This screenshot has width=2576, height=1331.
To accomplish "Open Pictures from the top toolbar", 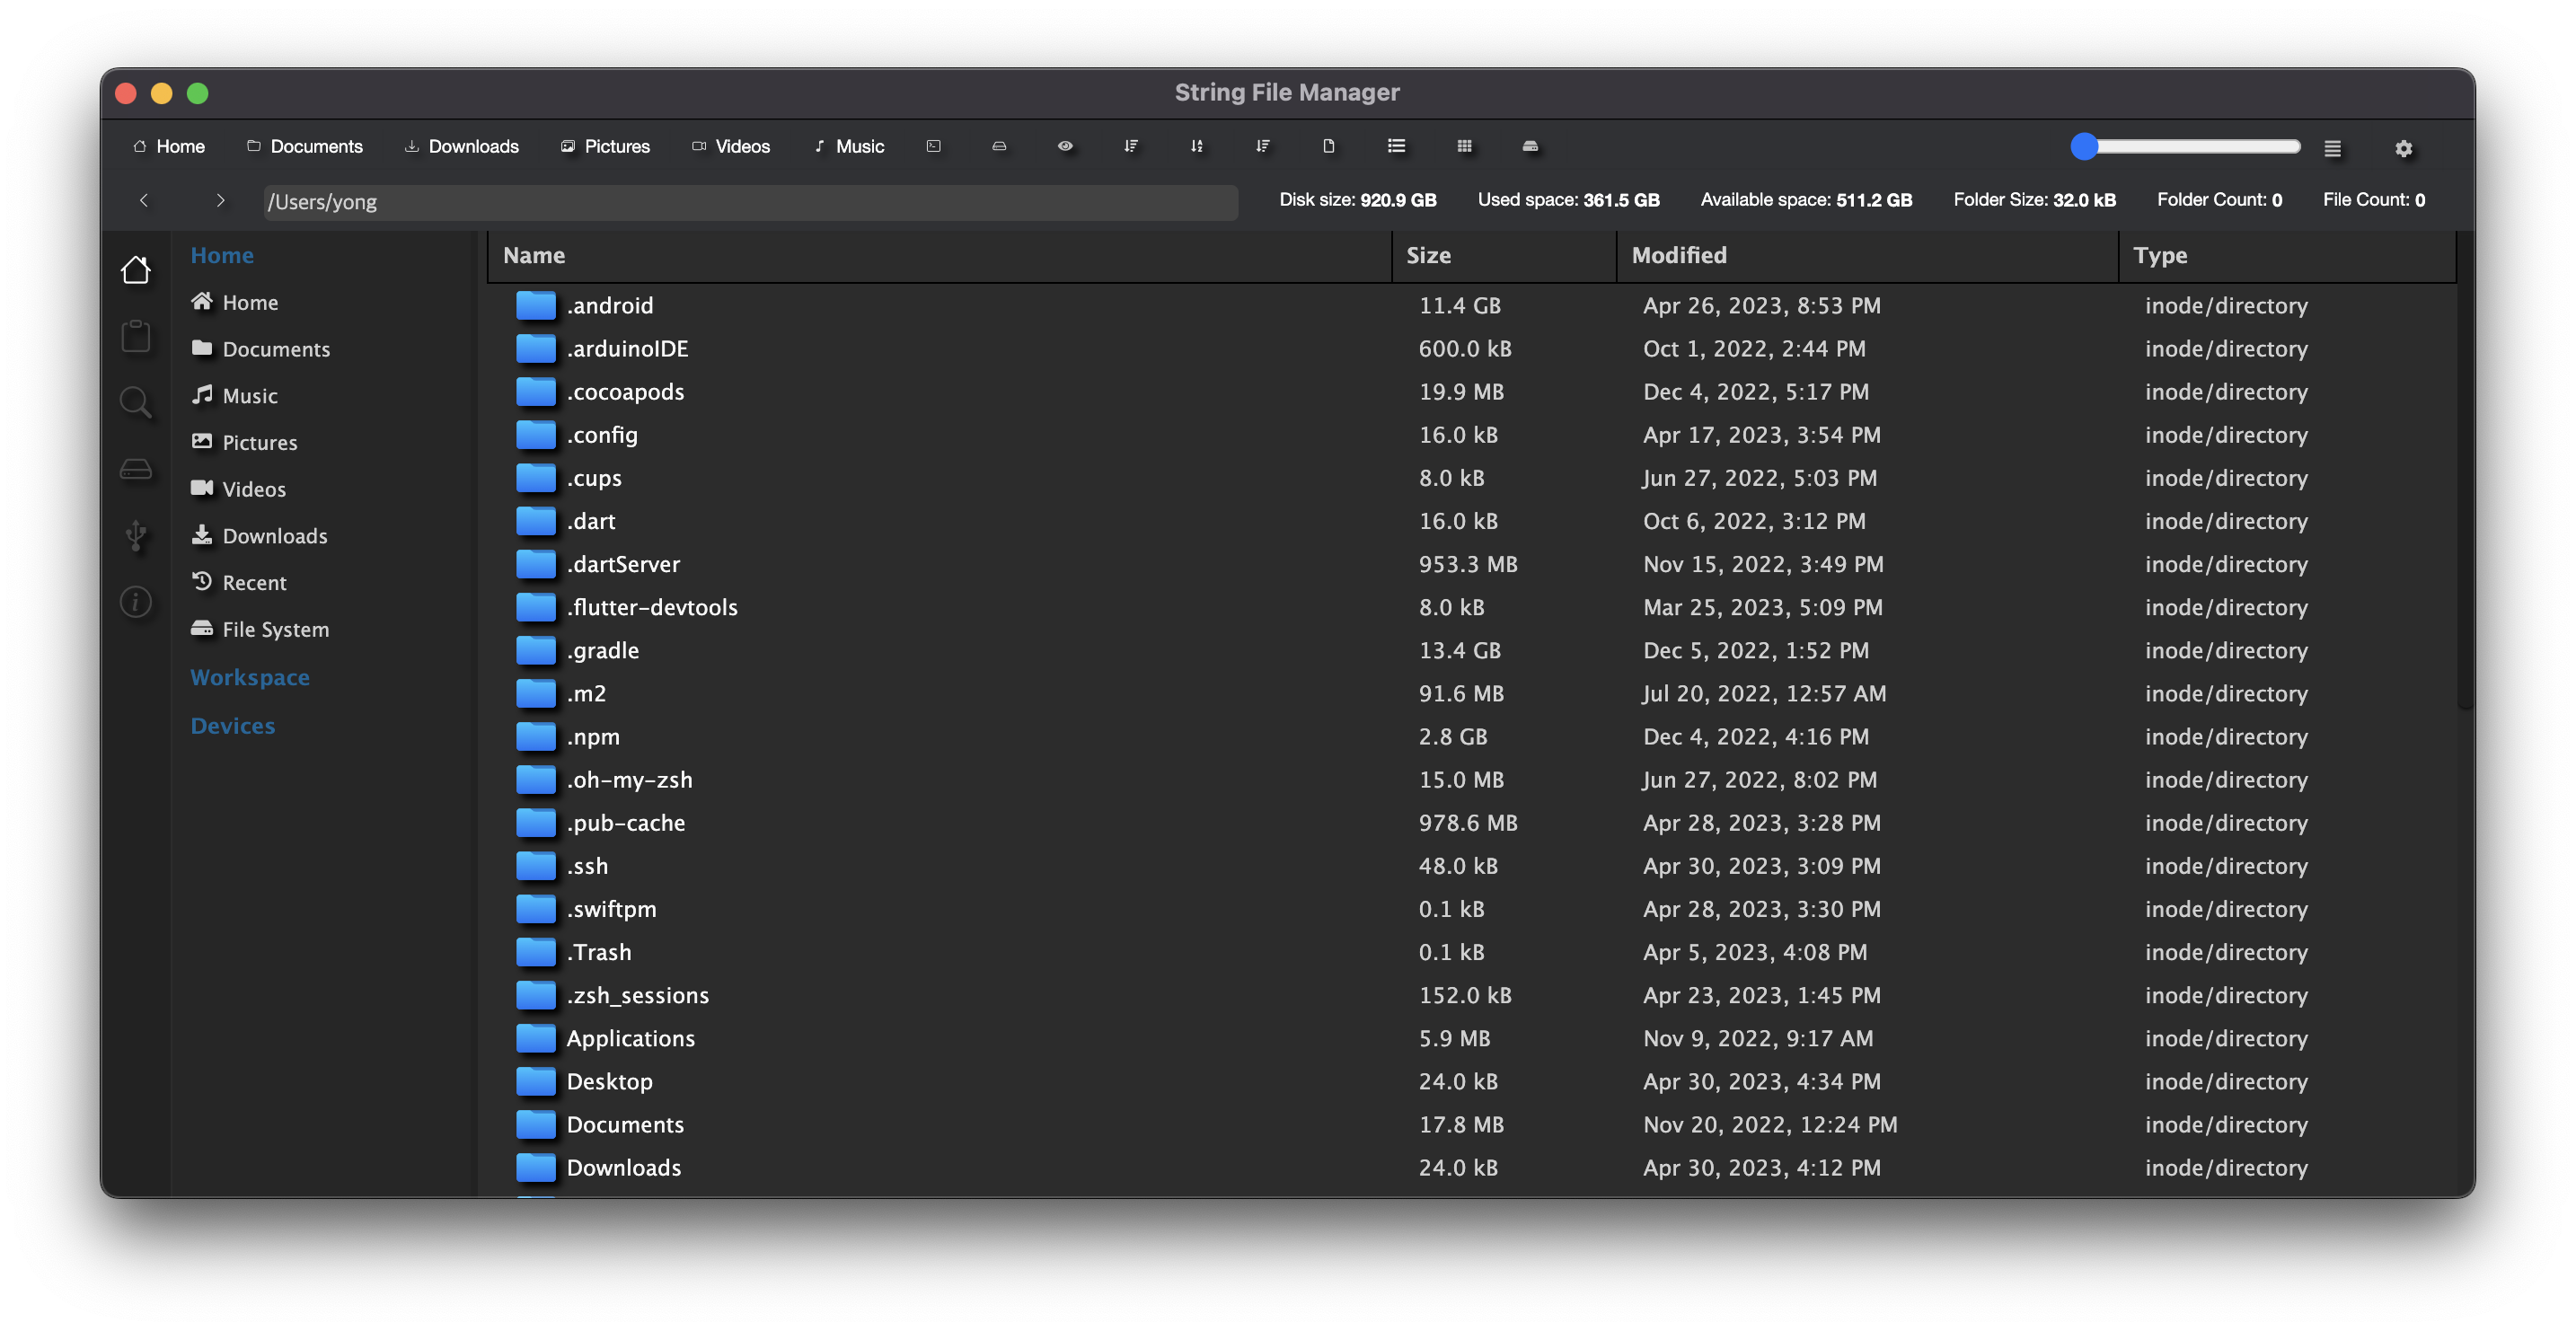I will click(605, 146).
